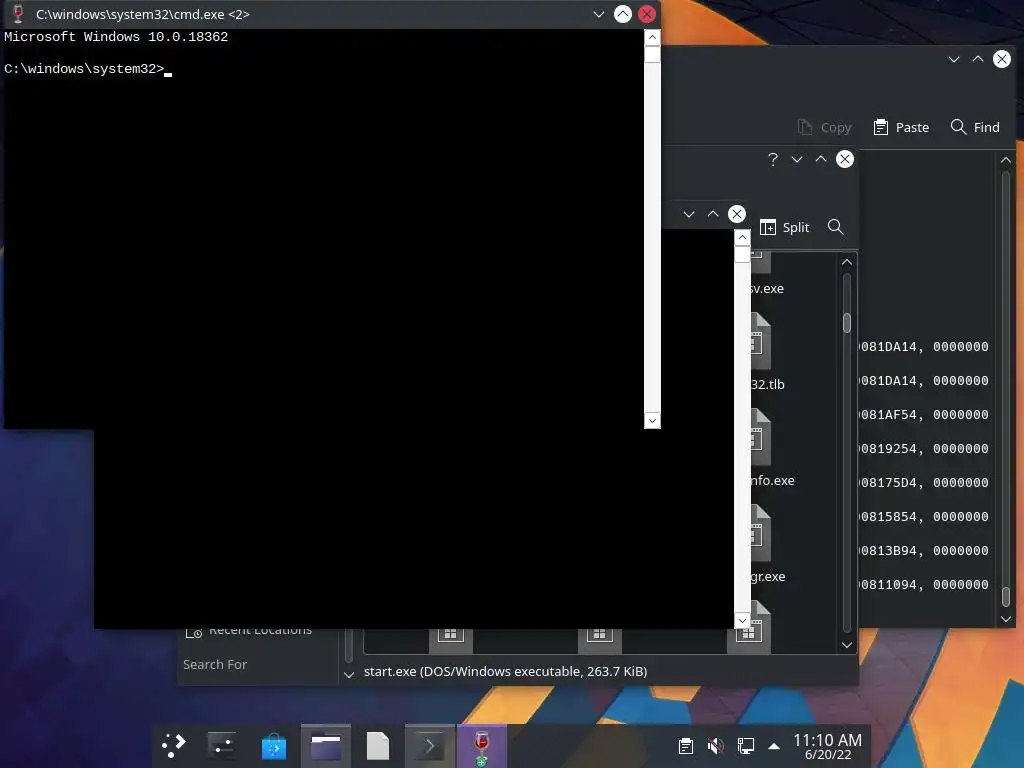Open clipboard tray icon

pyautogui.click(x=685, y=746)
